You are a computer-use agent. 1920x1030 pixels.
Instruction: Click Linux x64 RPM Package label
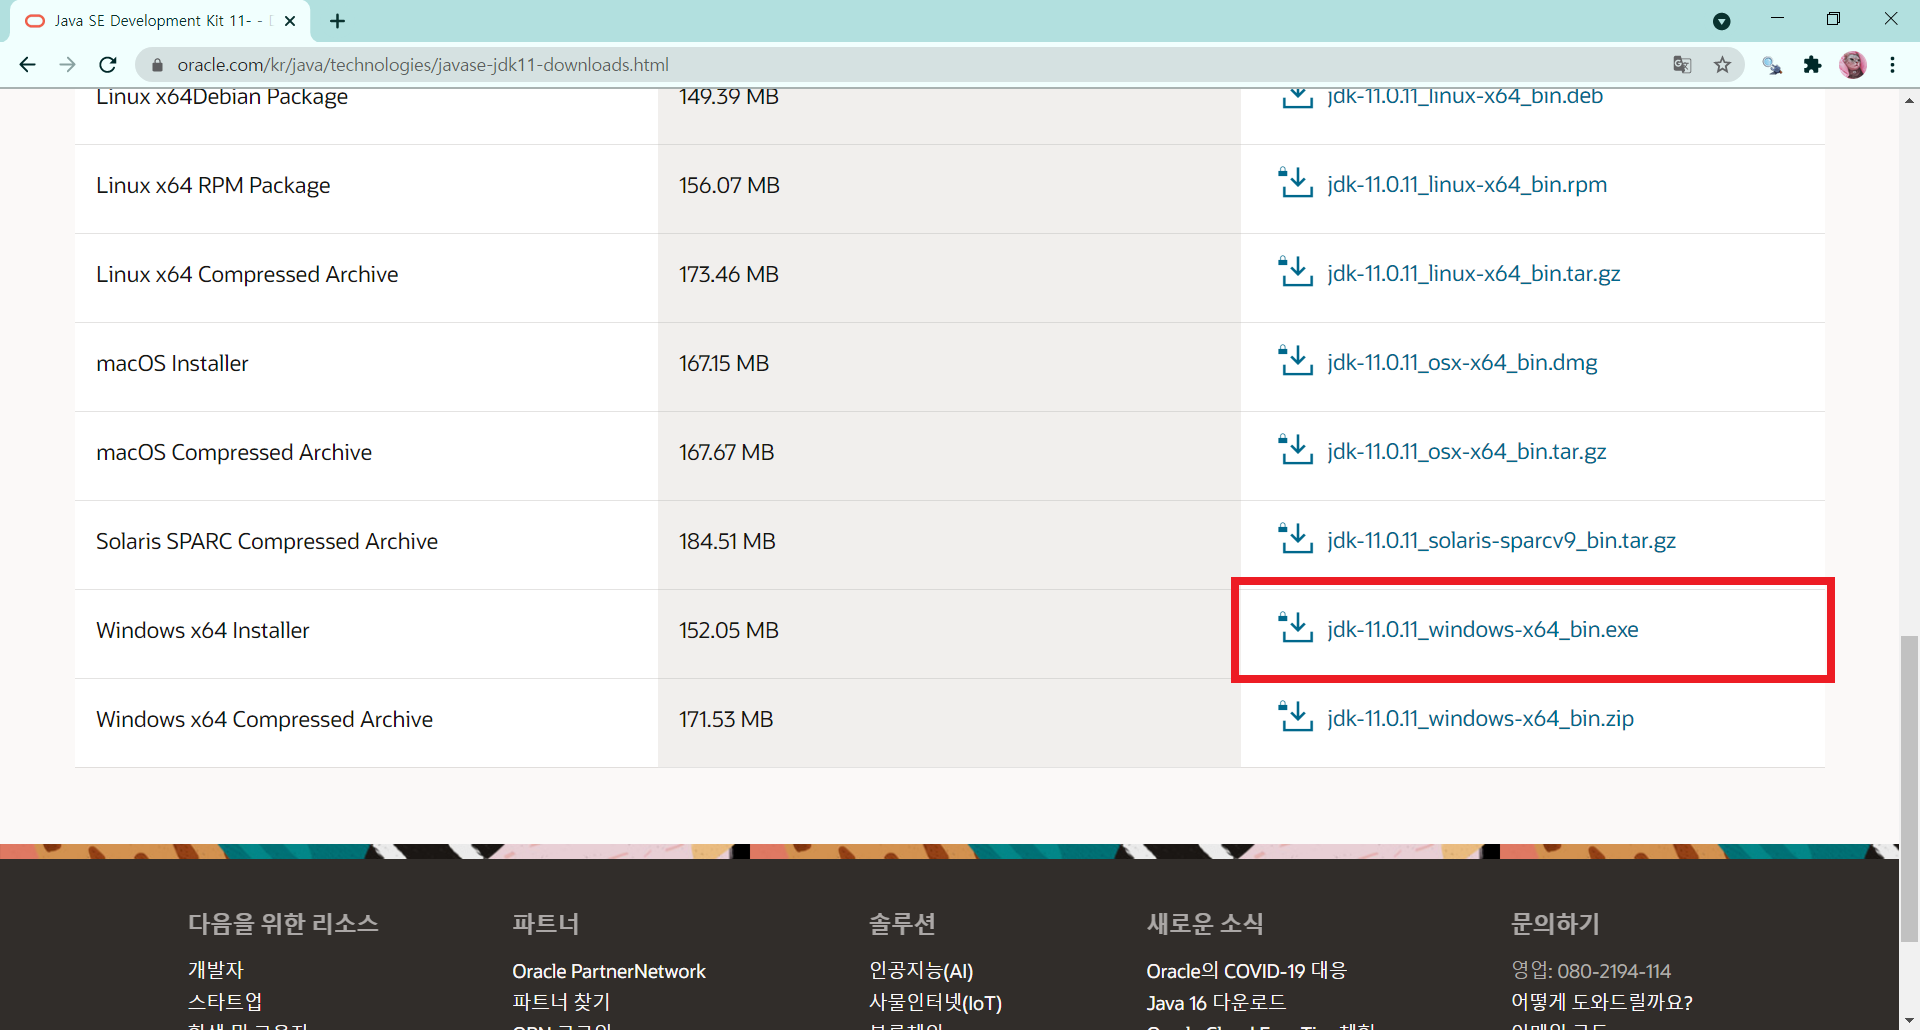[213, 186]
